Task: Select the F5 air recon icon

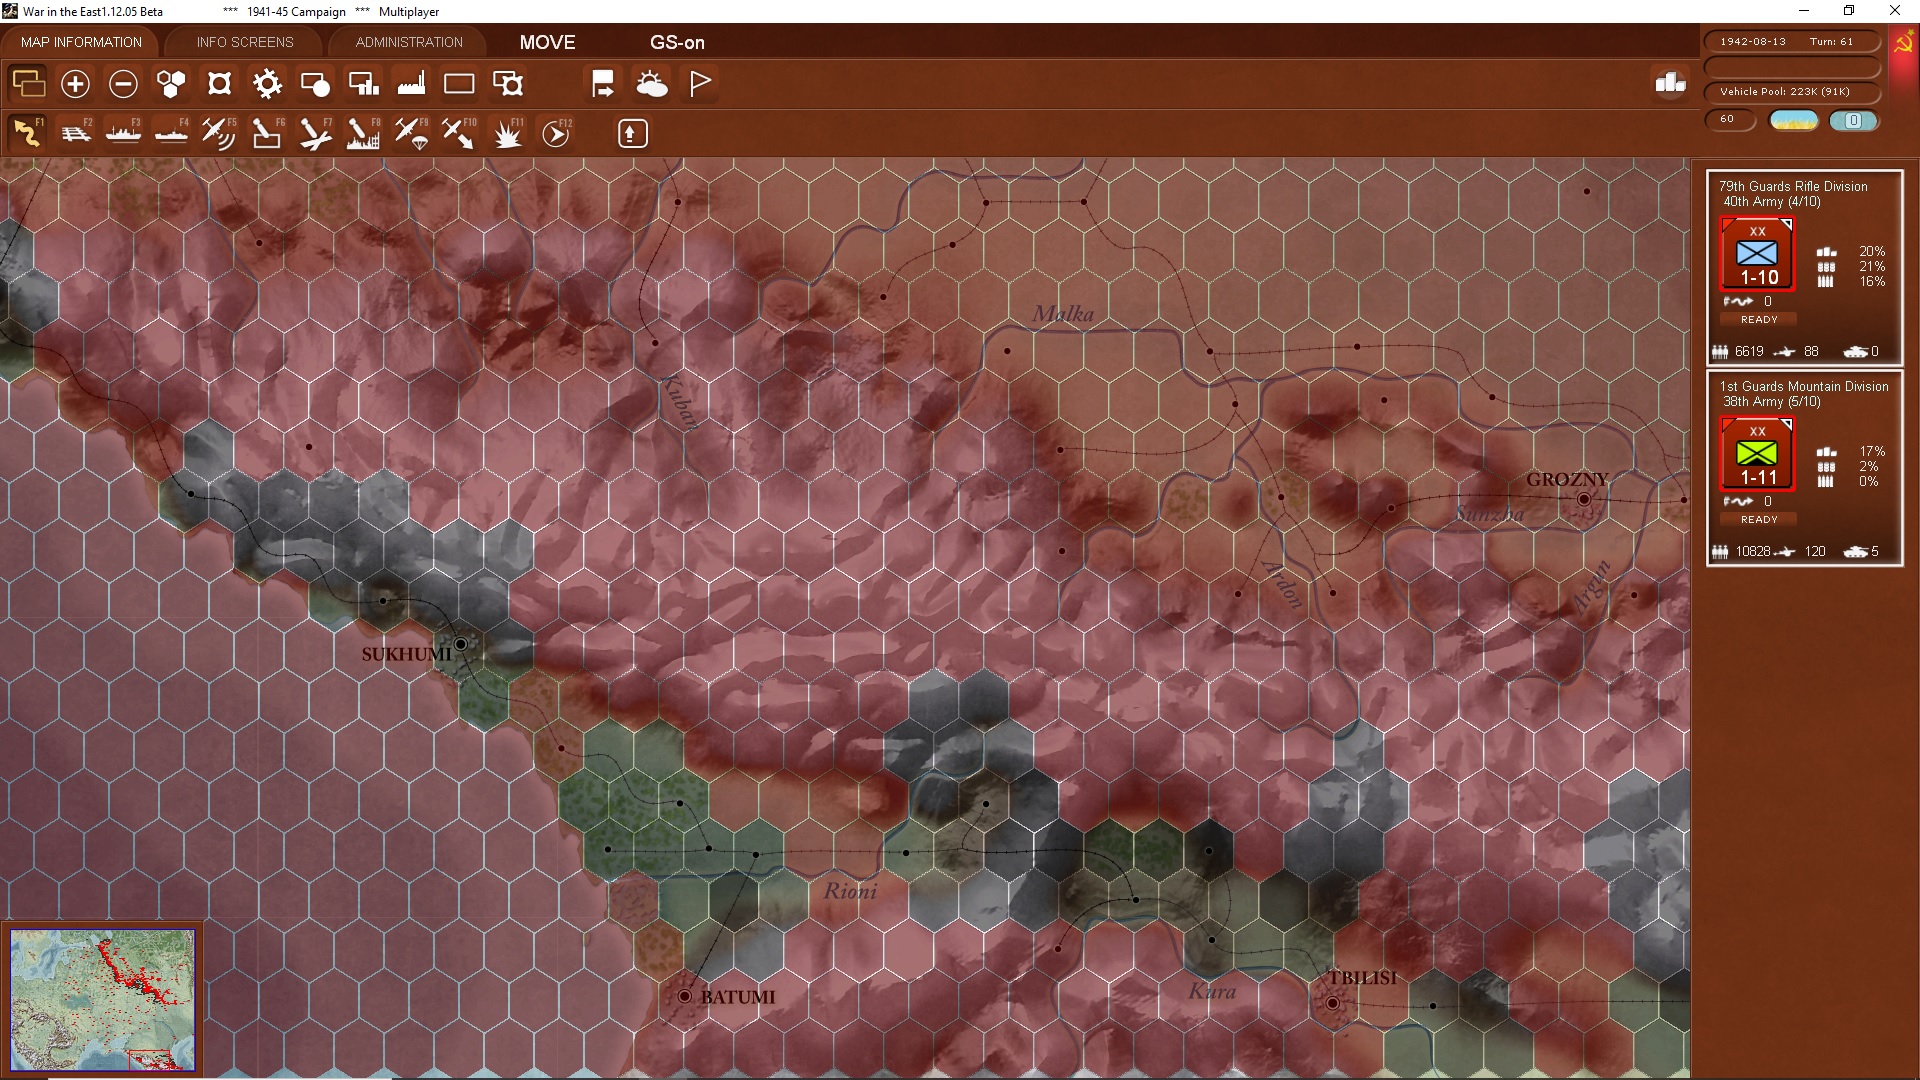Action: (219, 133)
